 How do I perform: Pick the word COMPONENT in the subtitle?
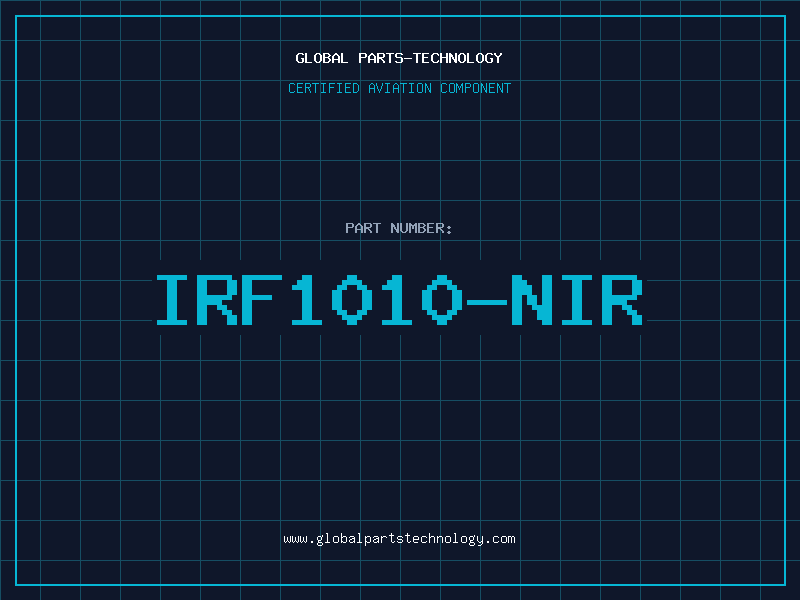click(x=475, y=88)
